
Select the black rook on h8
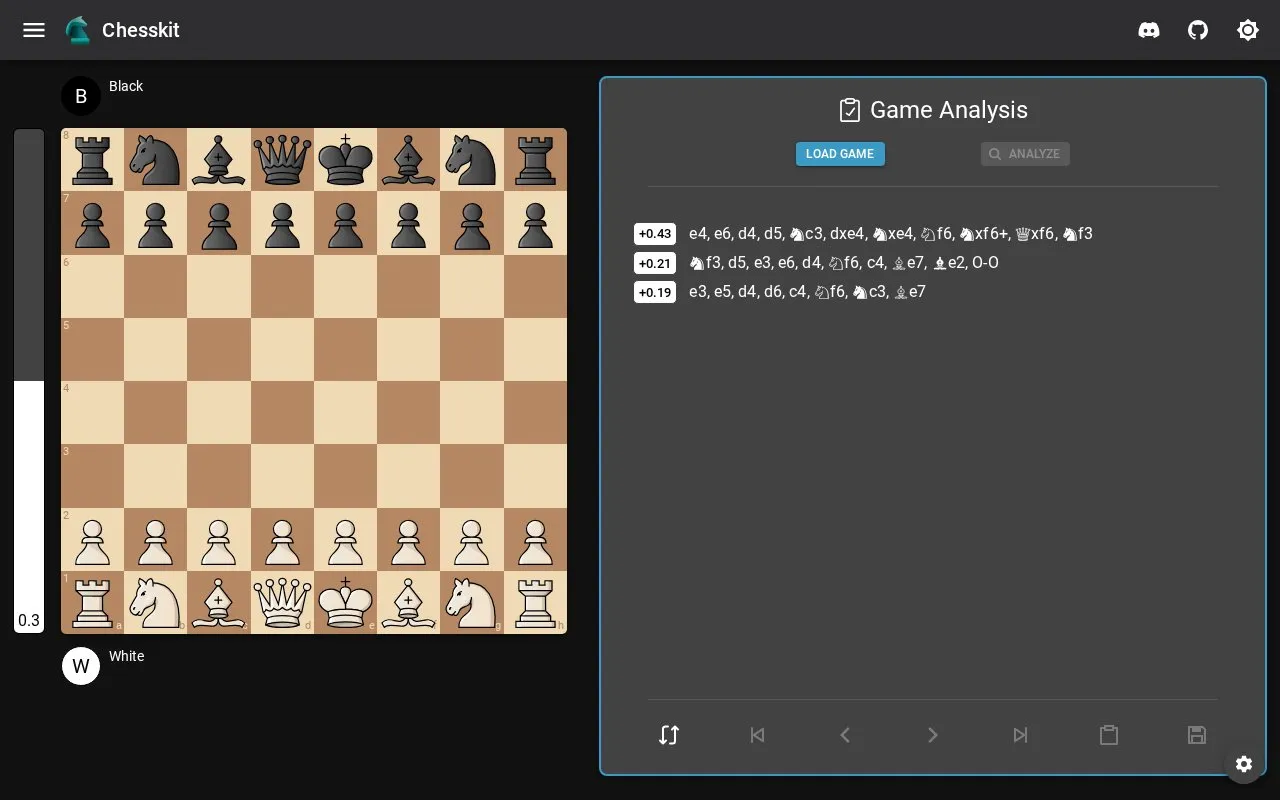(x=535, y=159)
